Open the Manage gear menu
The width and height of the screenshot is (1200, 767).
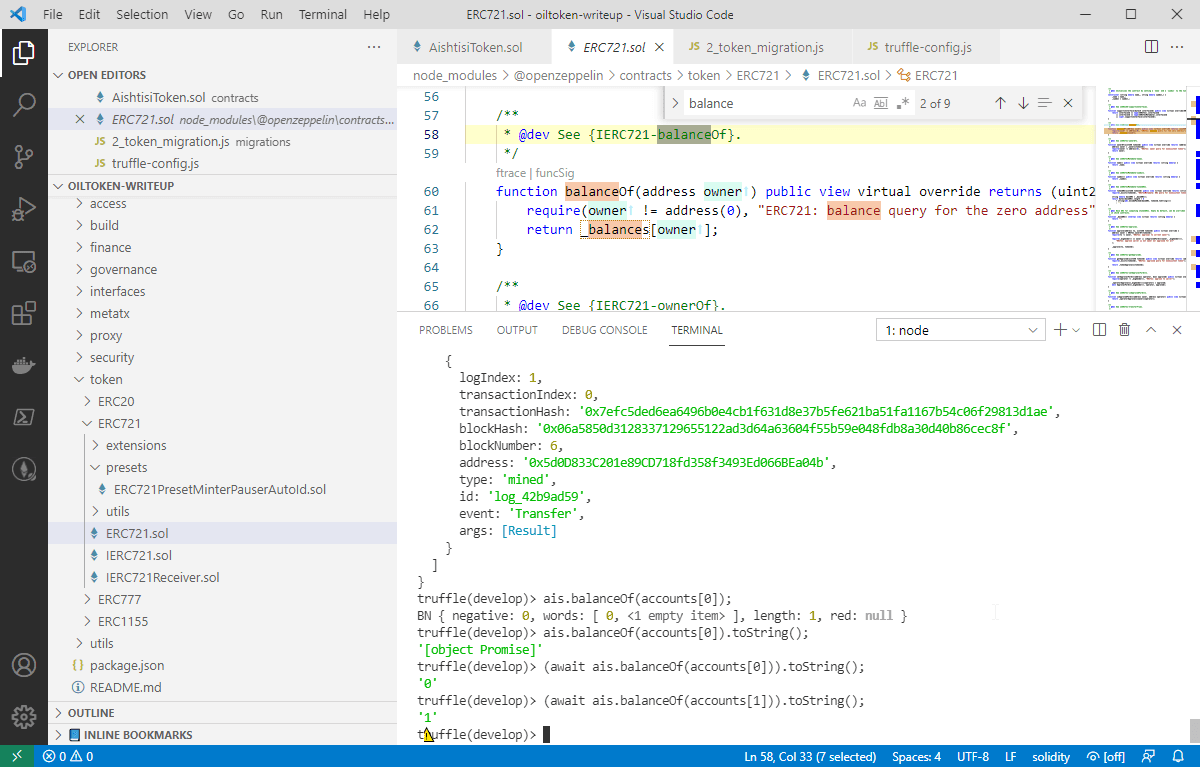point(24,717)
